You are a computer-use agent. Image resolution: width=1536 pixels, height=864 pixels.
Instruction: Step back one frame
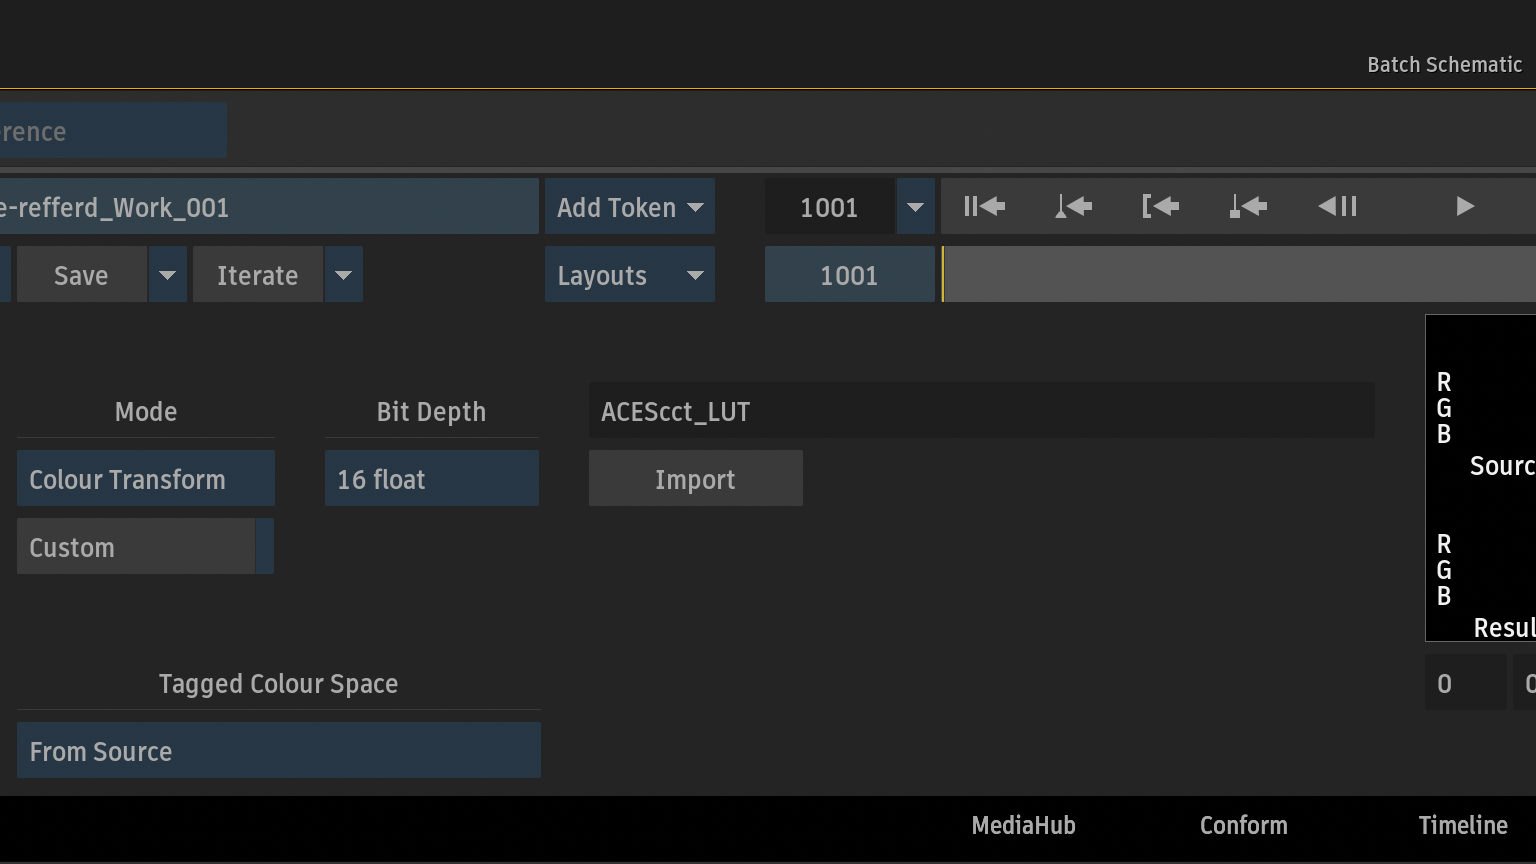pos(1337,207)
